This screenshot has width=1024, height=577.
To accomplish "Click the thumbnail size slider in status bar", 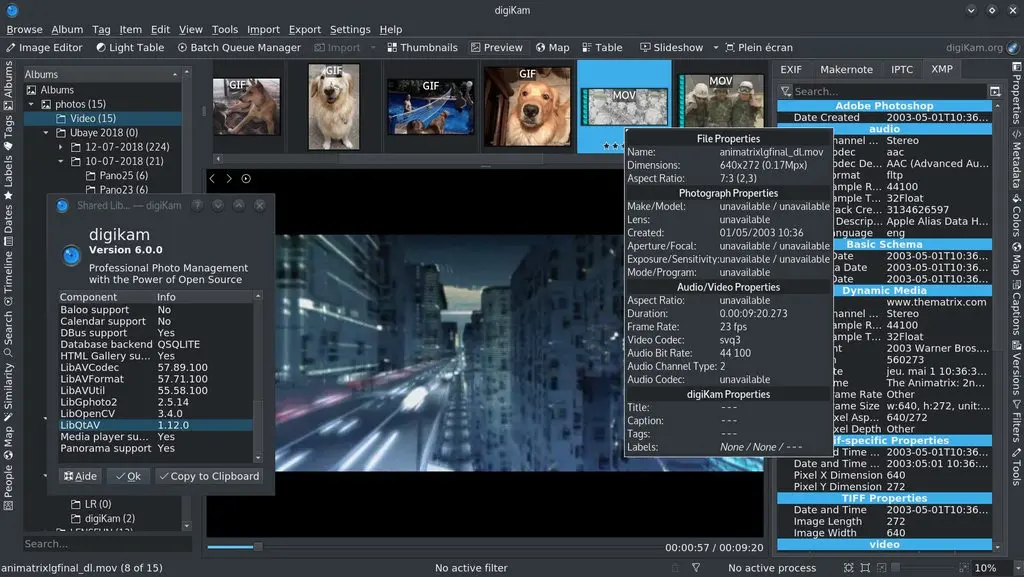I will point(925,567).
